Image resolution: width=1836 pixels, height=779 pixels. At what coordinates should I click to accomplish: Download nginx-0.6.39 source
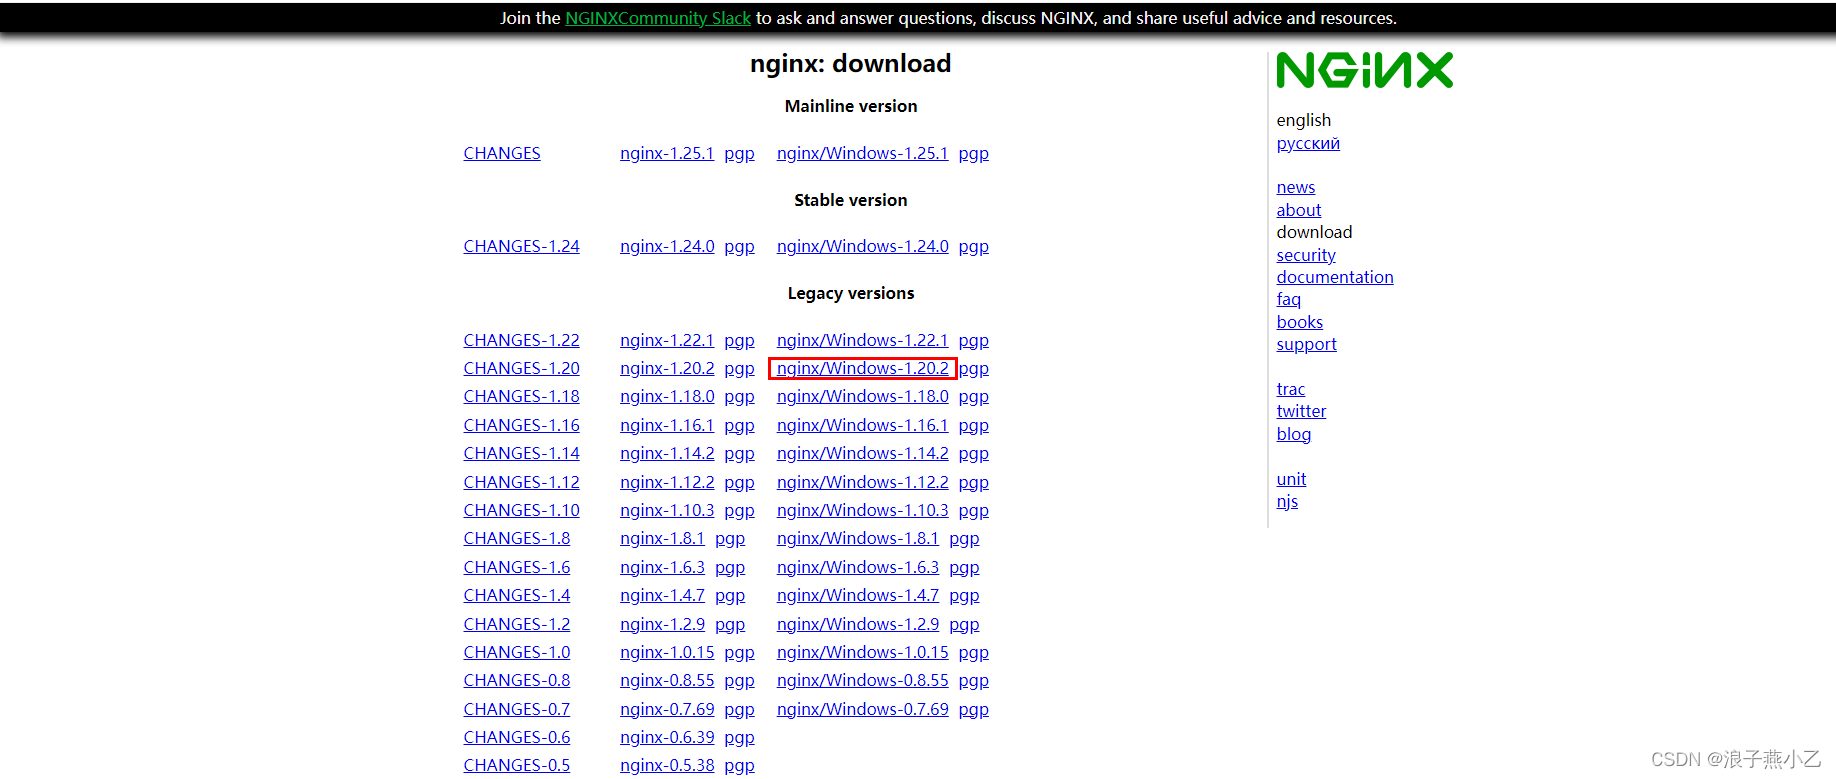(667, 737)
